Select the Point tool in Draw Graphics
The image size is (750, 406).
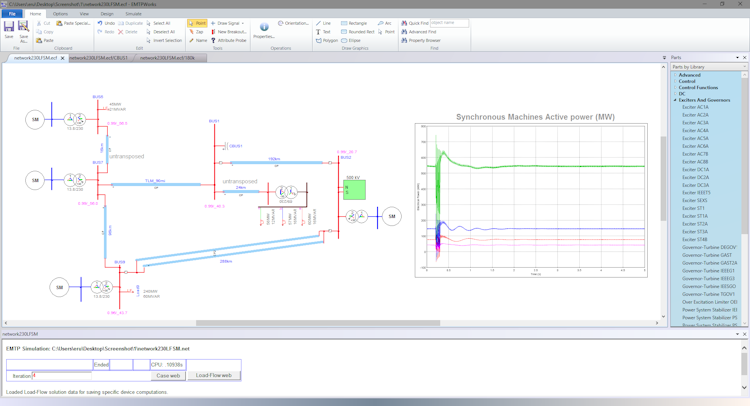click(386, 32)
